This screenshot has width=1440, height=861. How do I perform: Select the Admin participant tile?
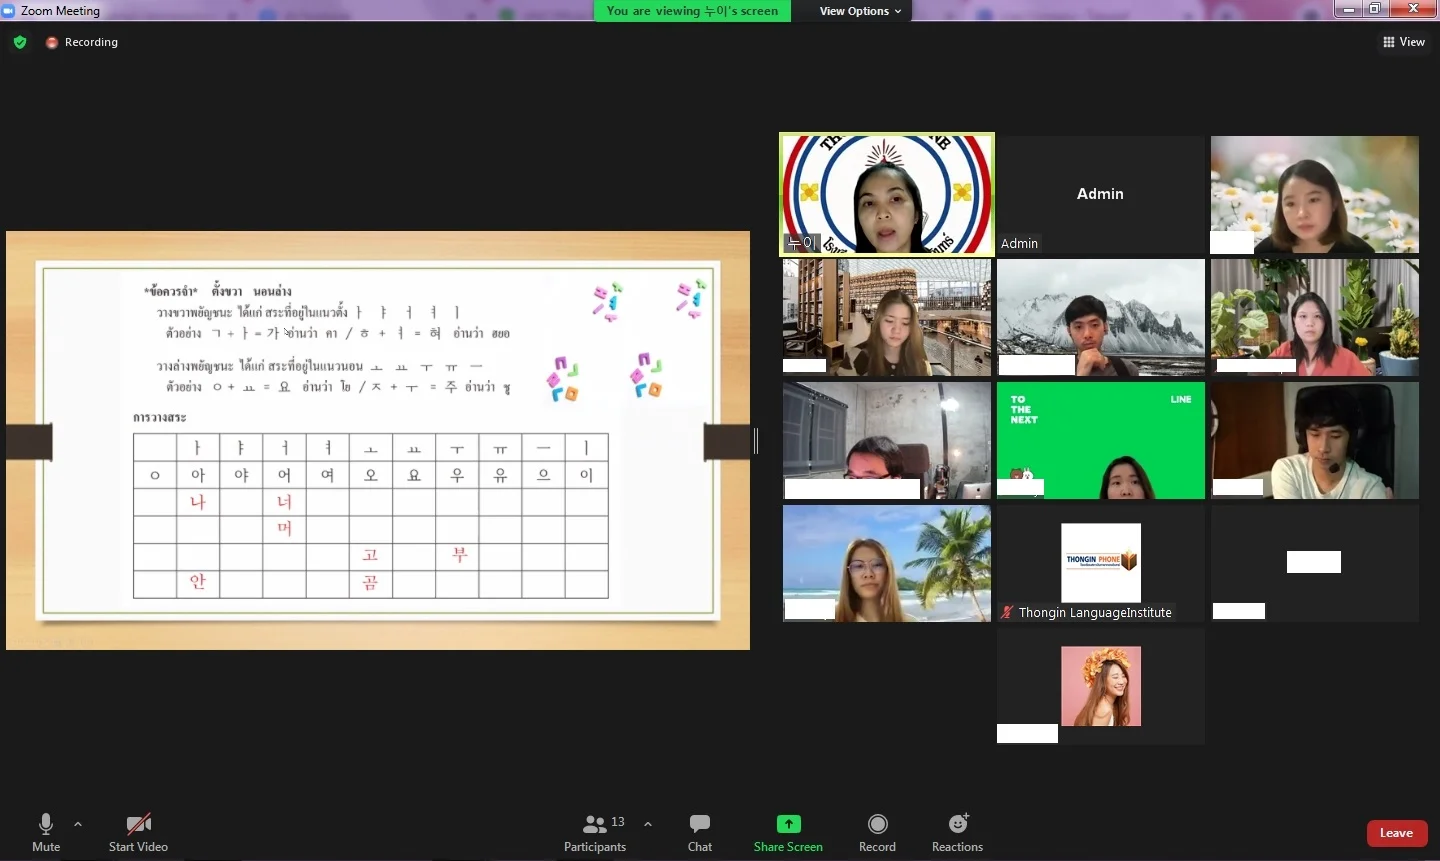1100,195
